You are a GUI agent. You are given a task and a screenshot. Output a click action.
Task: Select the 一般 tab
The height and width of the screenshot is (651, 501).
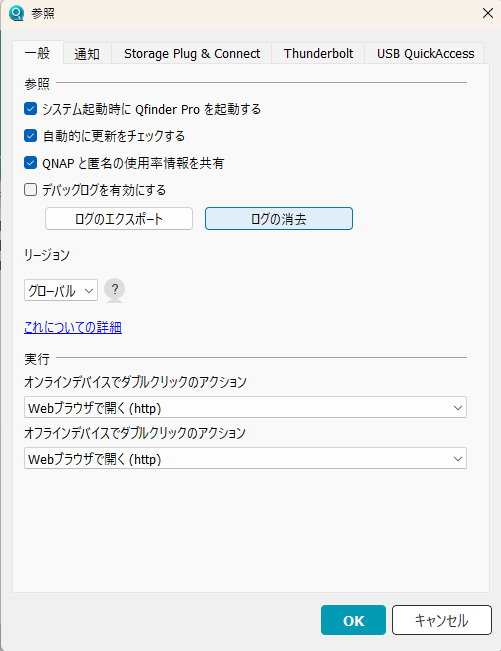click(x=38, y=53)
